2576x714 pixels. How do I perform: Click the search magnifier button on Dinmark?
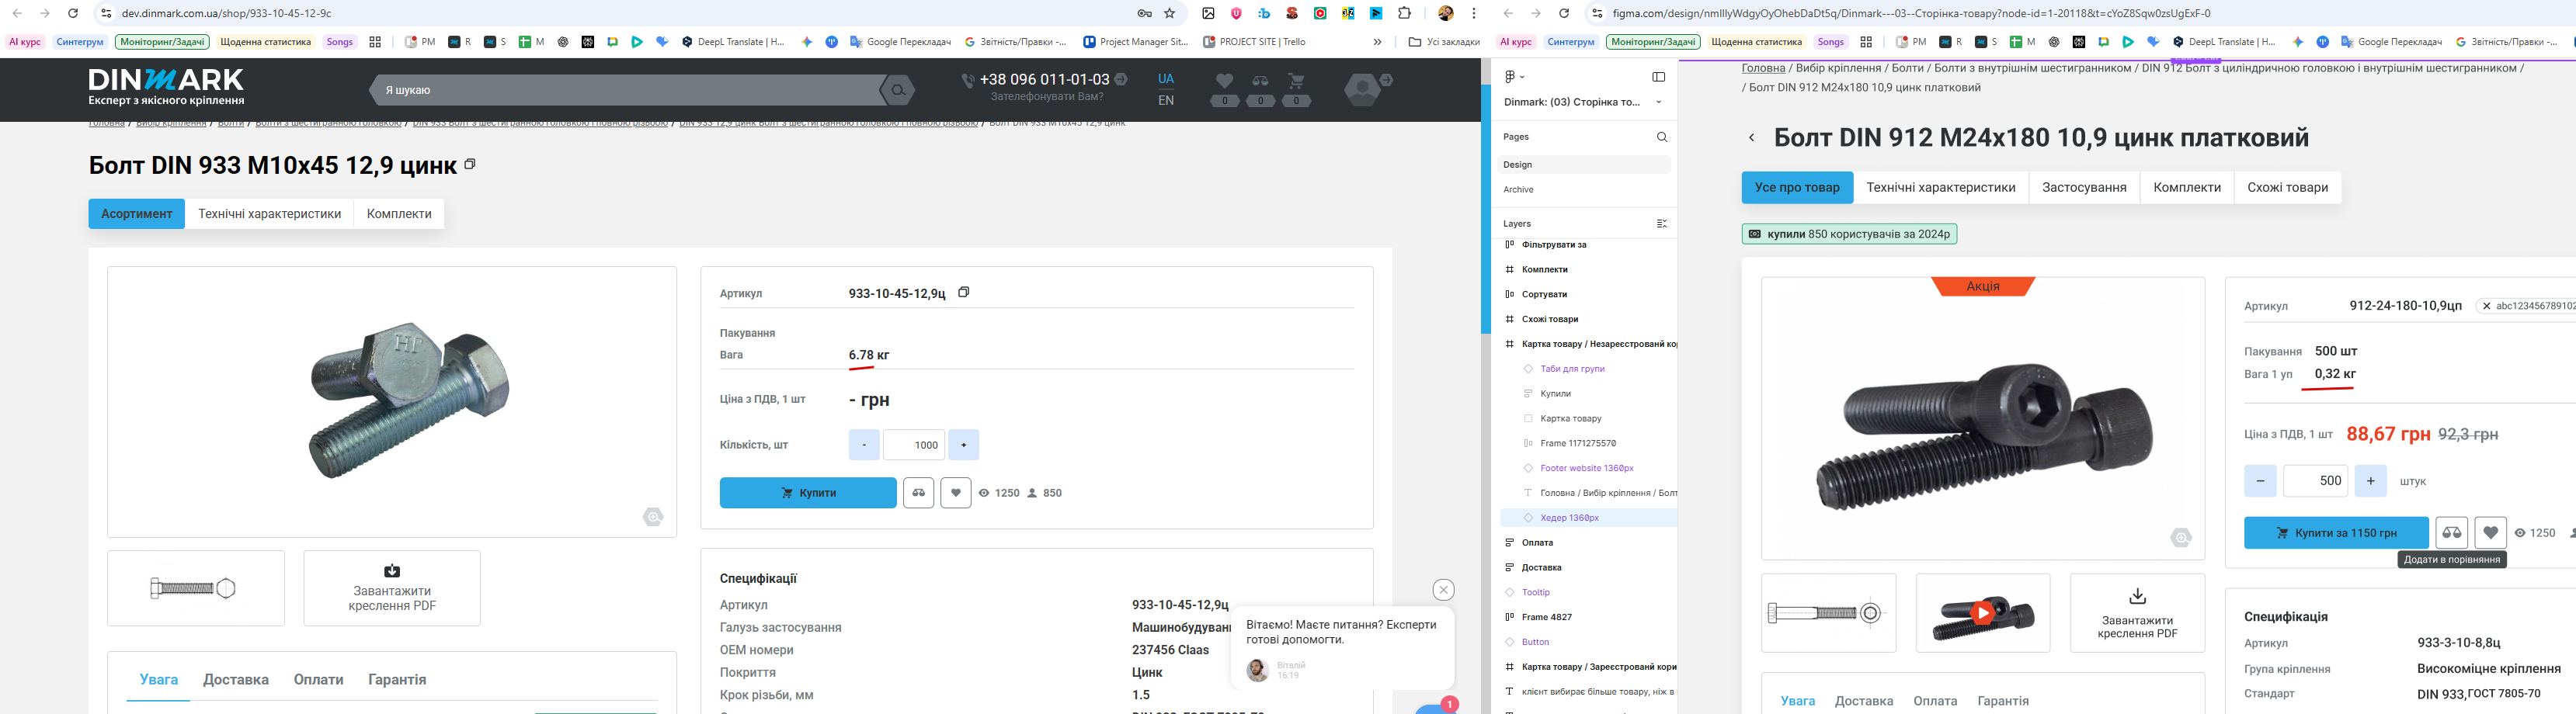pyautogui.click(x=898, y=90)
